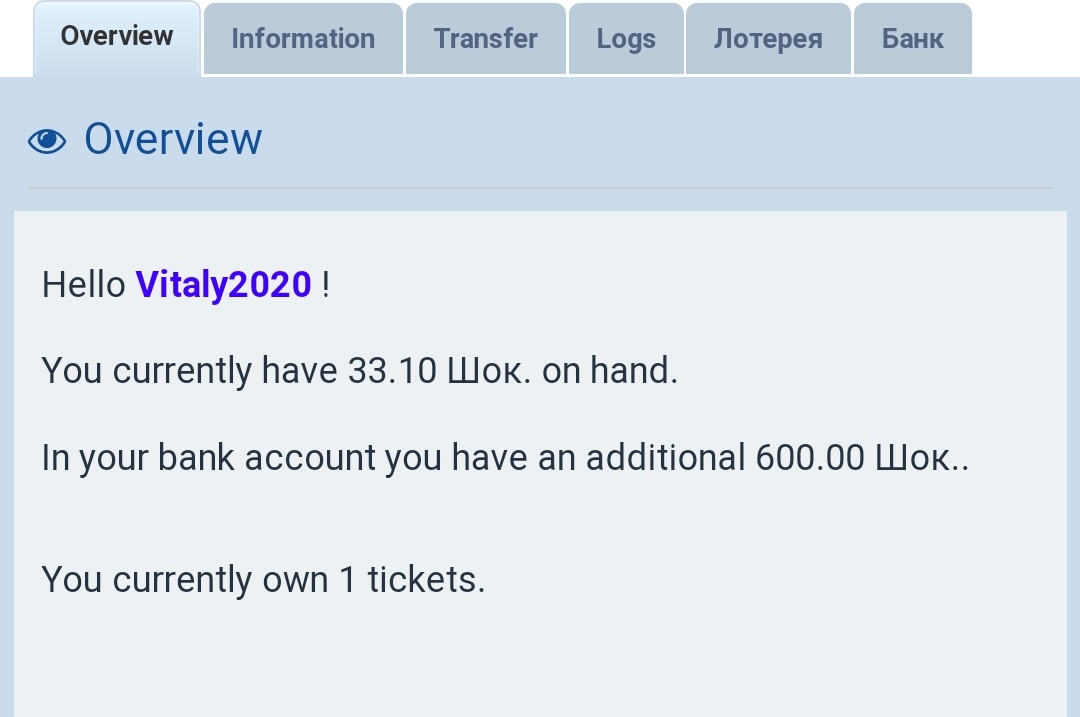The height and width of the screenshot is (717, 1080).
Task: Click the word "tickets" in the last line
Action: (x=426, y=580)
